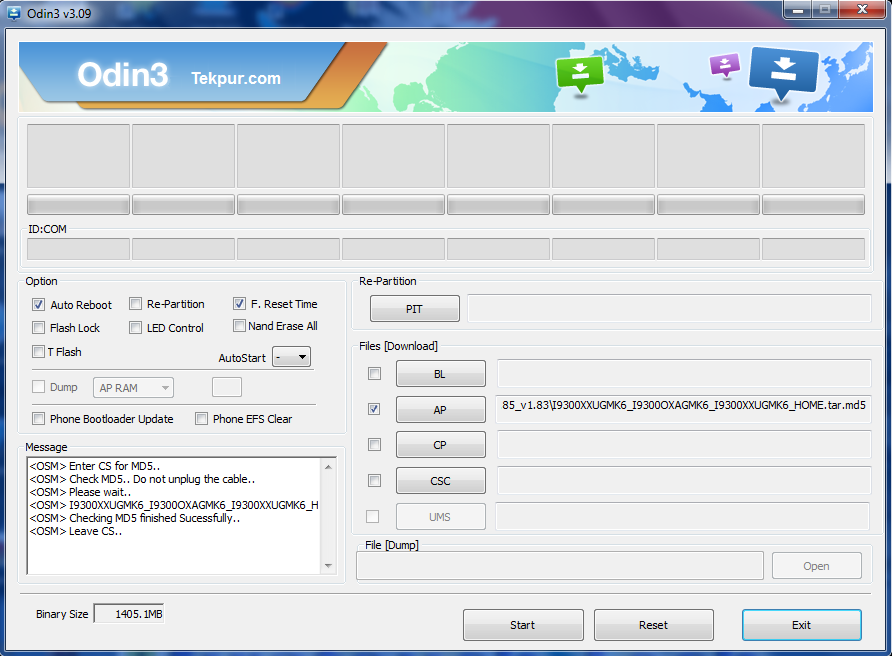Click 'Check MD5.. Do not unplug' log line
Viewport: 892px width, 656px height.
click(142, 479)
